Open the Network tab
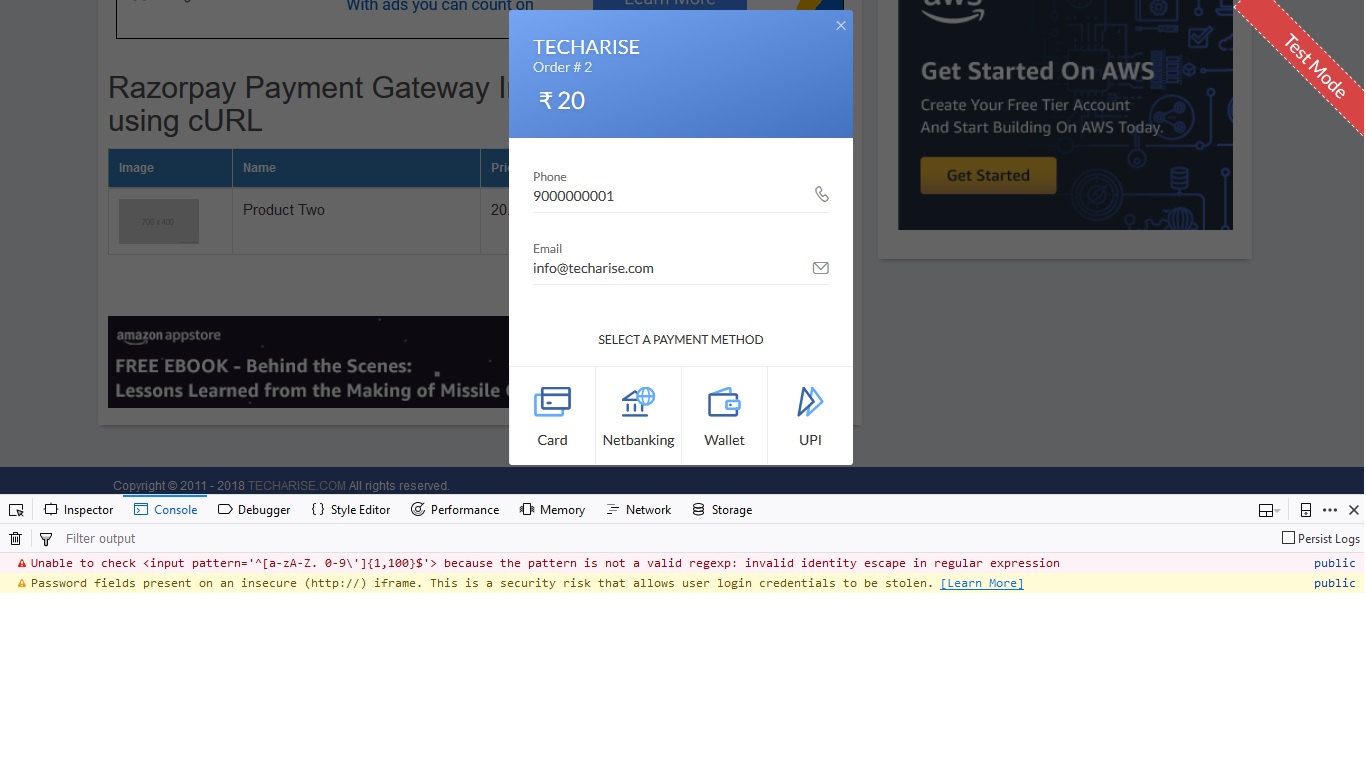 pyautogui.click(x=638, y=510)
